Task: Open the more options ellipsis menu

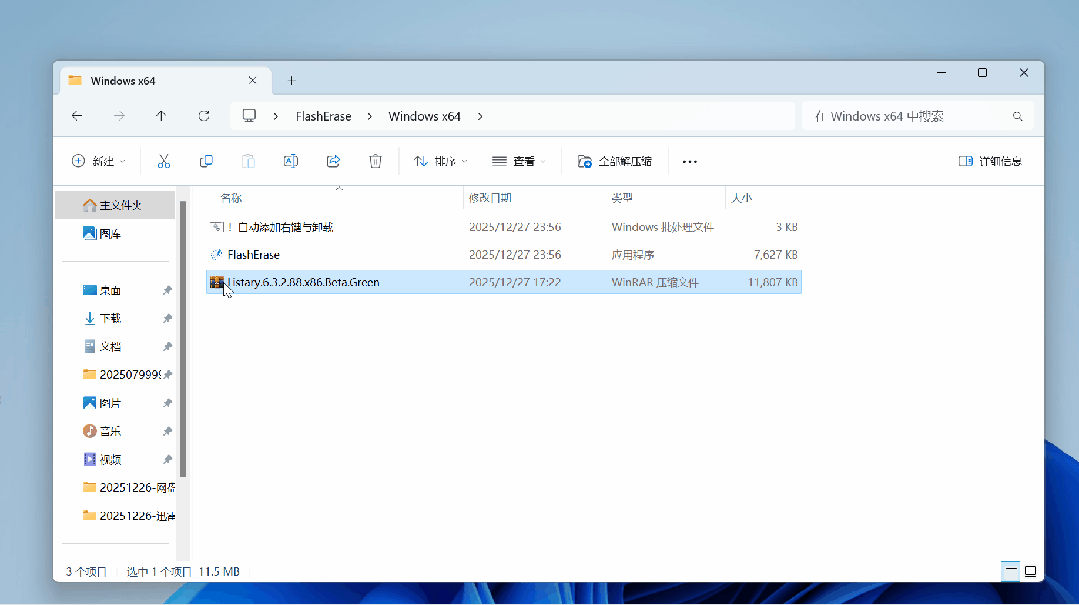Action: coord(689,161)
